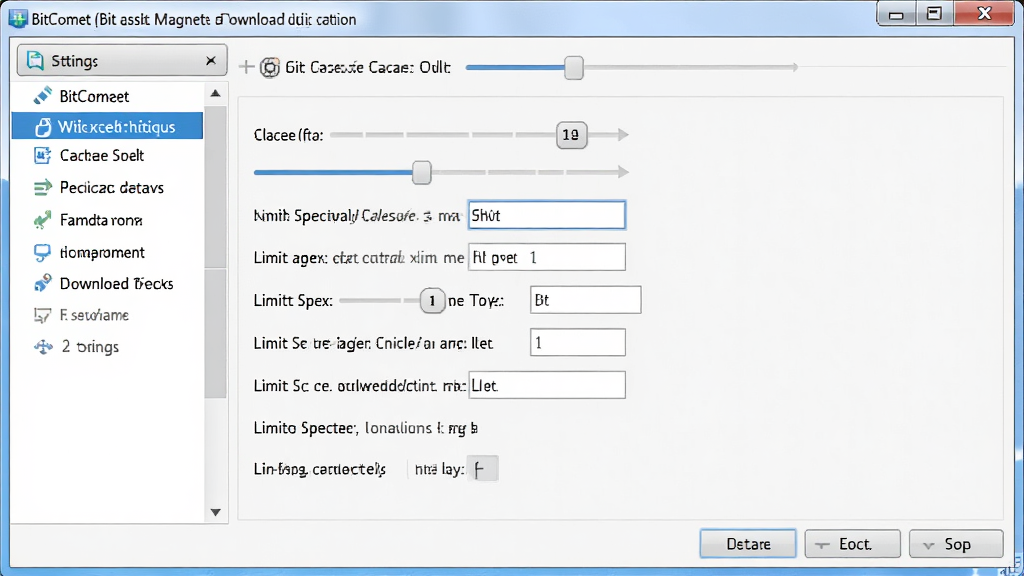The width and height of the screenshot is (1024, 576).
Task: Click the small nna lay box
Action: point(483,469)
